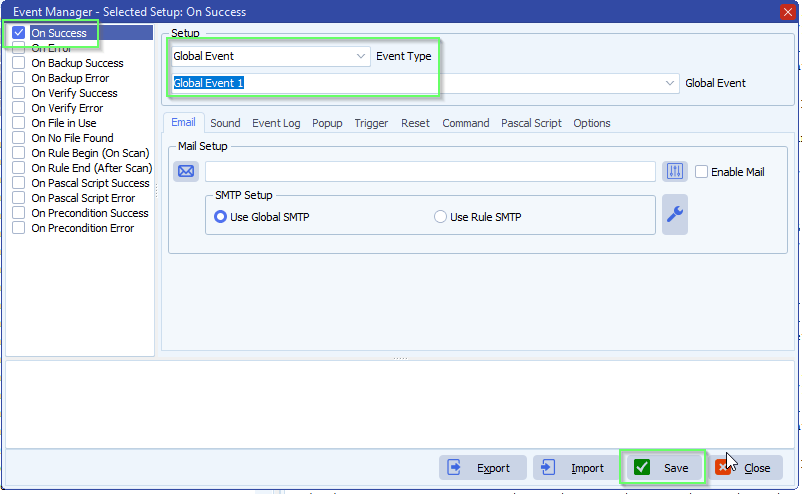Select the Use Rule SMTP radio button
The width and height of the screenshot is (802, 494).
[440, 217]
